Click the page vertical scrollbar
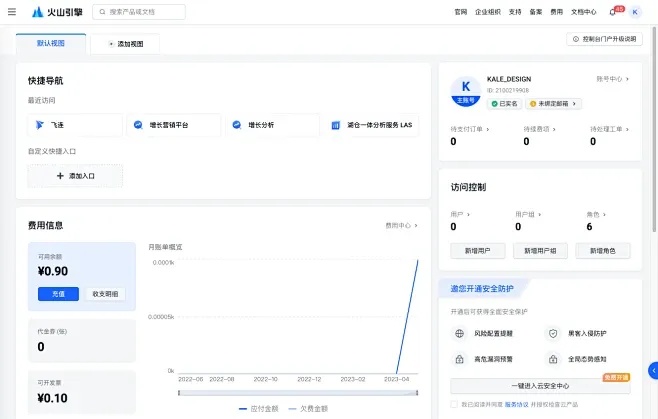This screenshot has height=419, width=658. [654, 128]
